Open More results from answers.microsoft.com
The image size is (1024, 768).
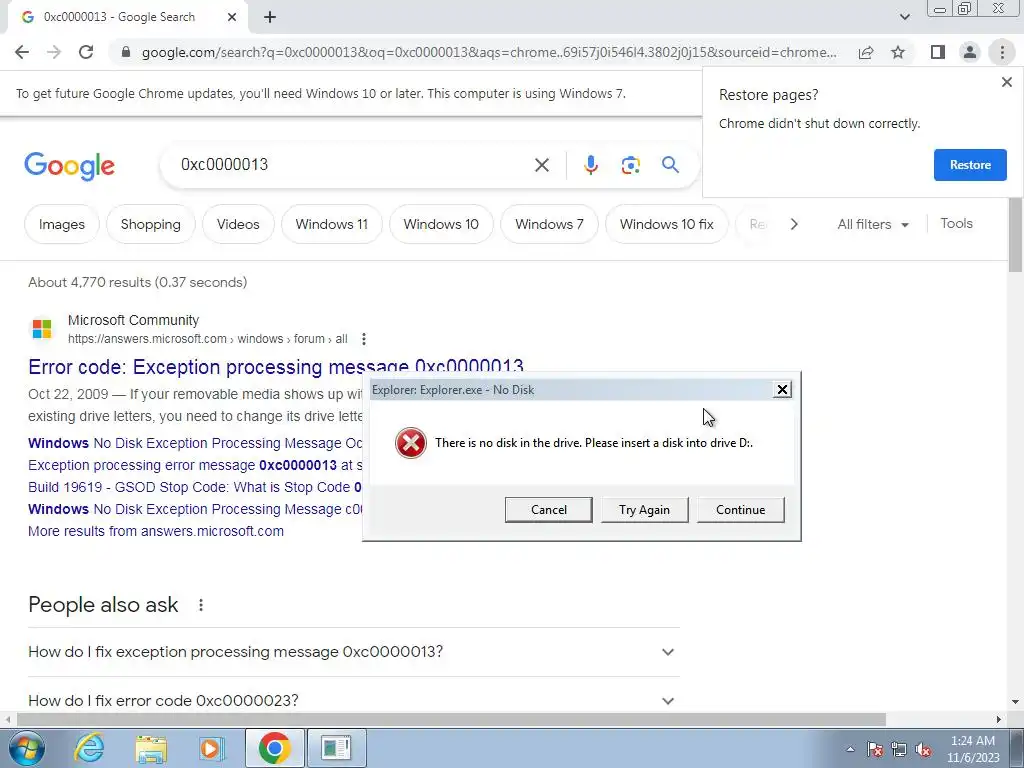click(x=156, y=531)
